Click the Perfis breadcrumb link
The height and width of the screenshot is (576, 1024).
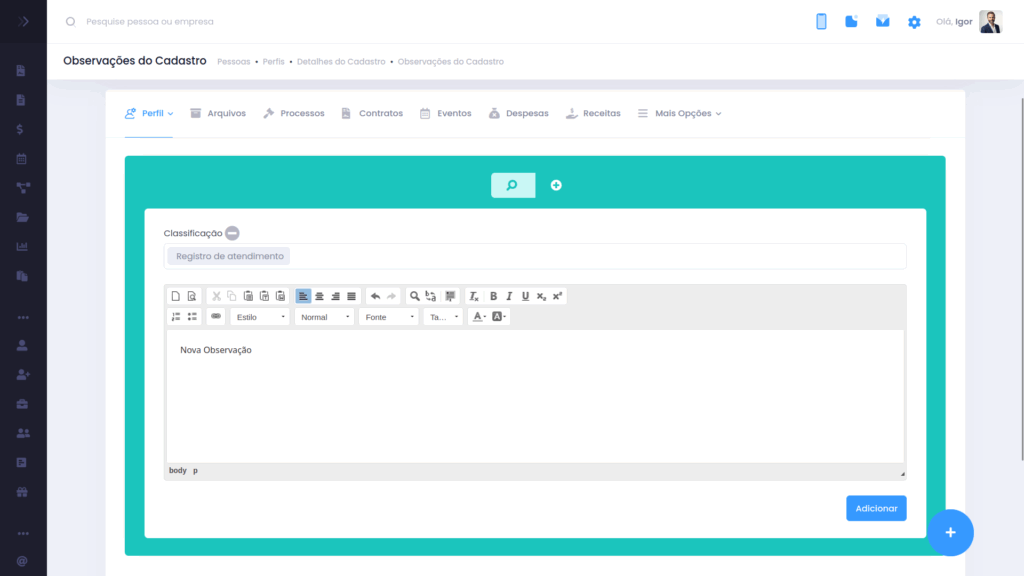[x=274, y=61]
